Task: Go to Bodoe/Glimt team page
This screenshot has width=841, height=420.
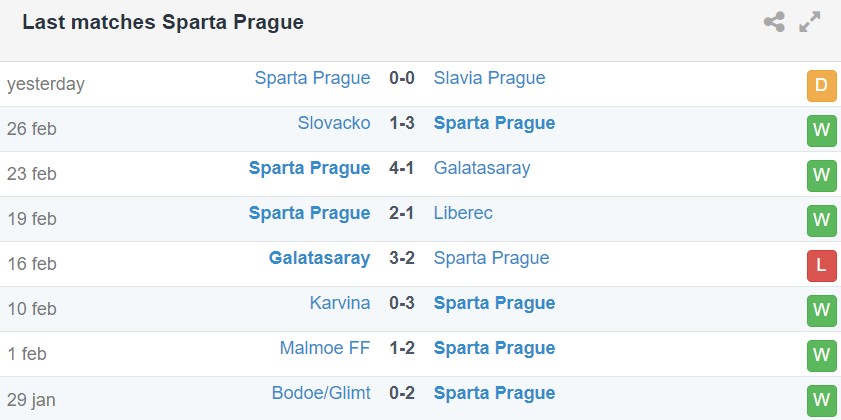Action: (x=321, y=393)
